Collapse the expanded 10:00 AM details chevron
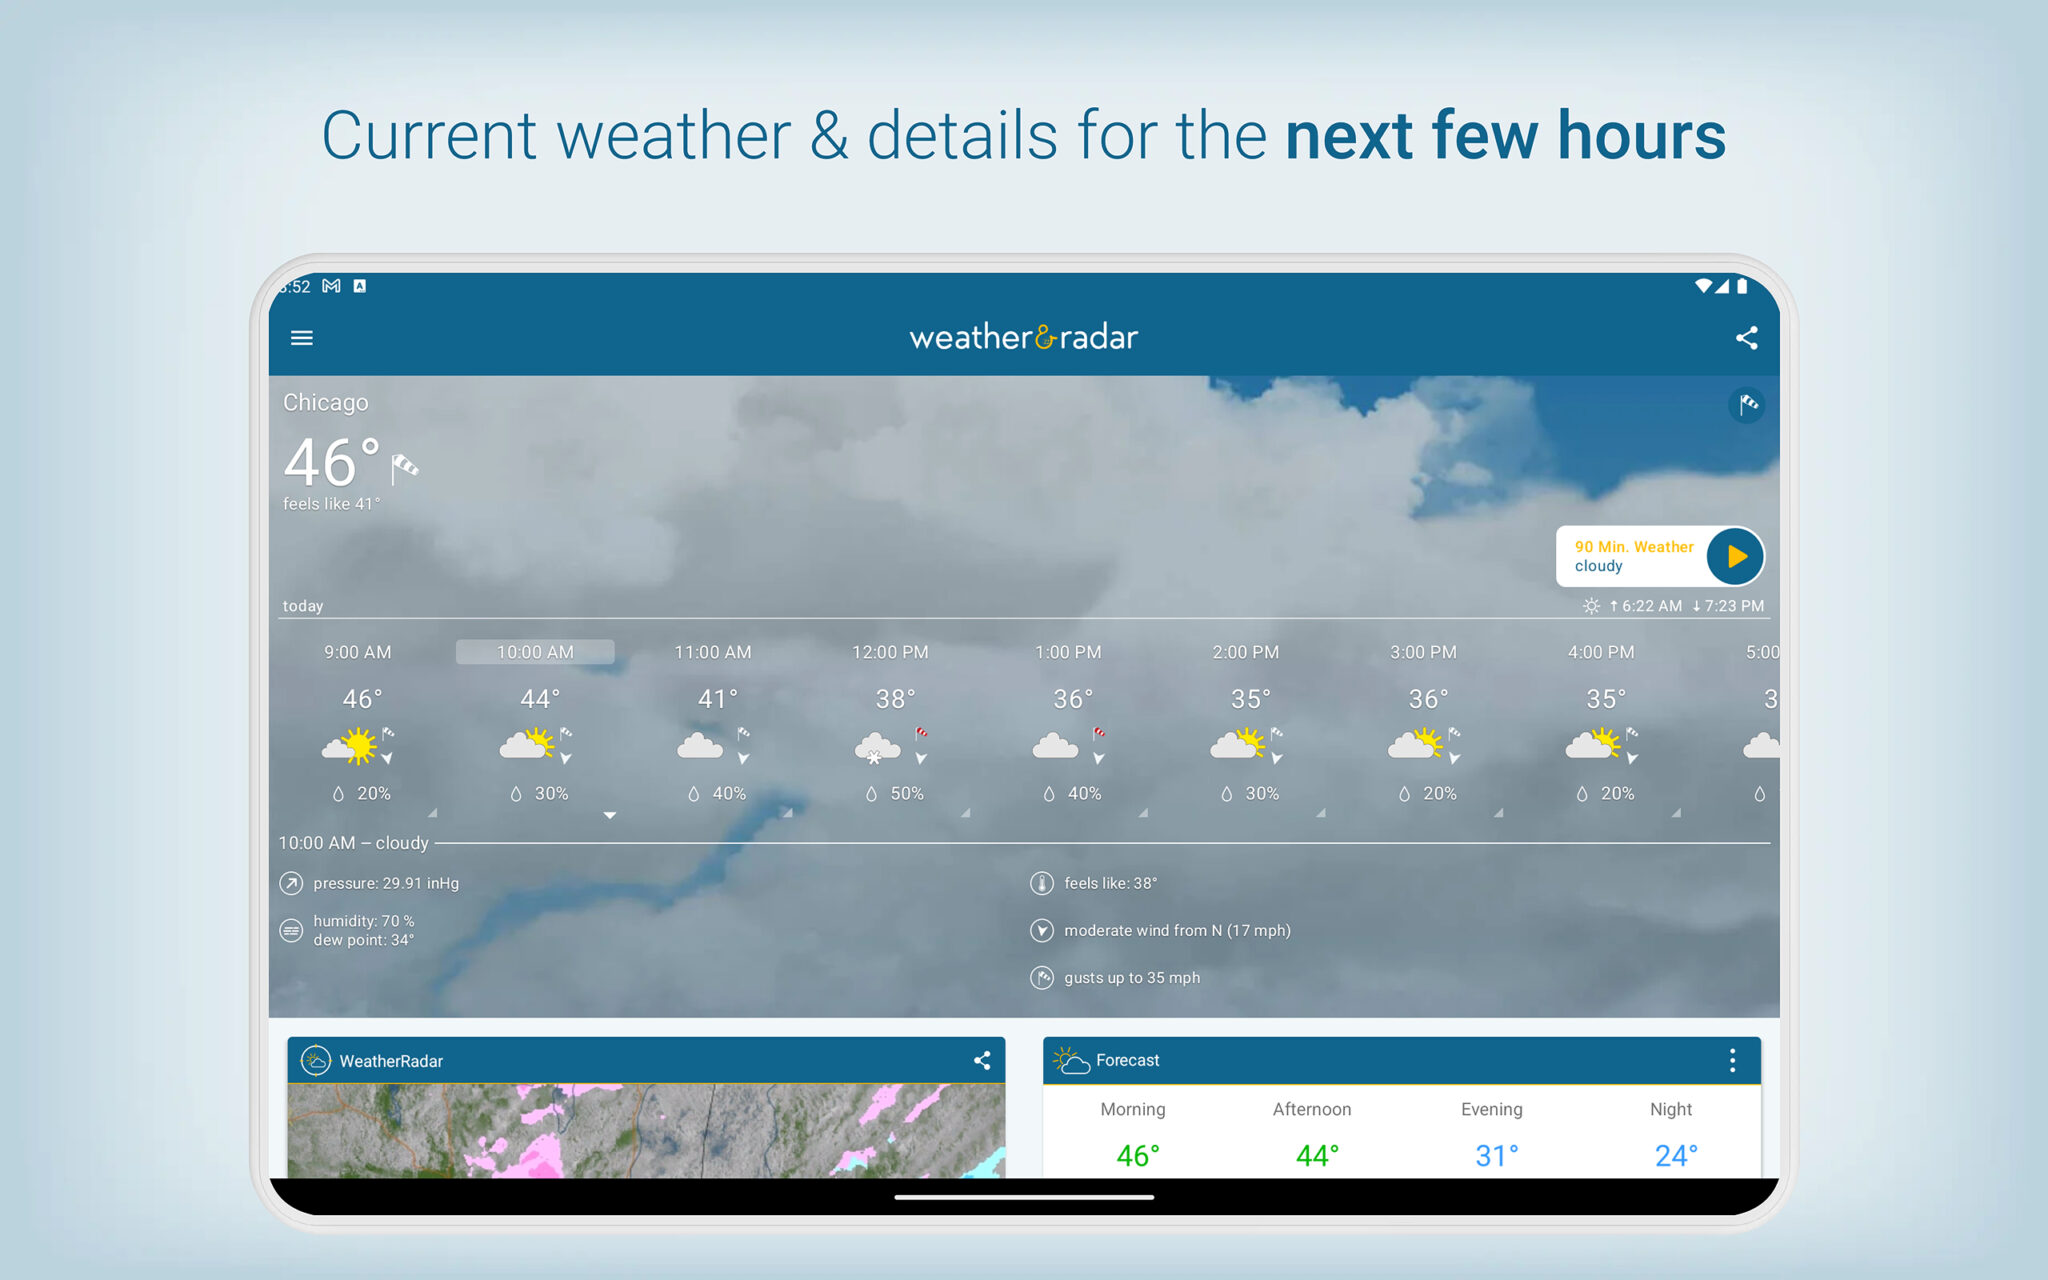This screenshot has height=1280, width=2048. tap(611, 815)
